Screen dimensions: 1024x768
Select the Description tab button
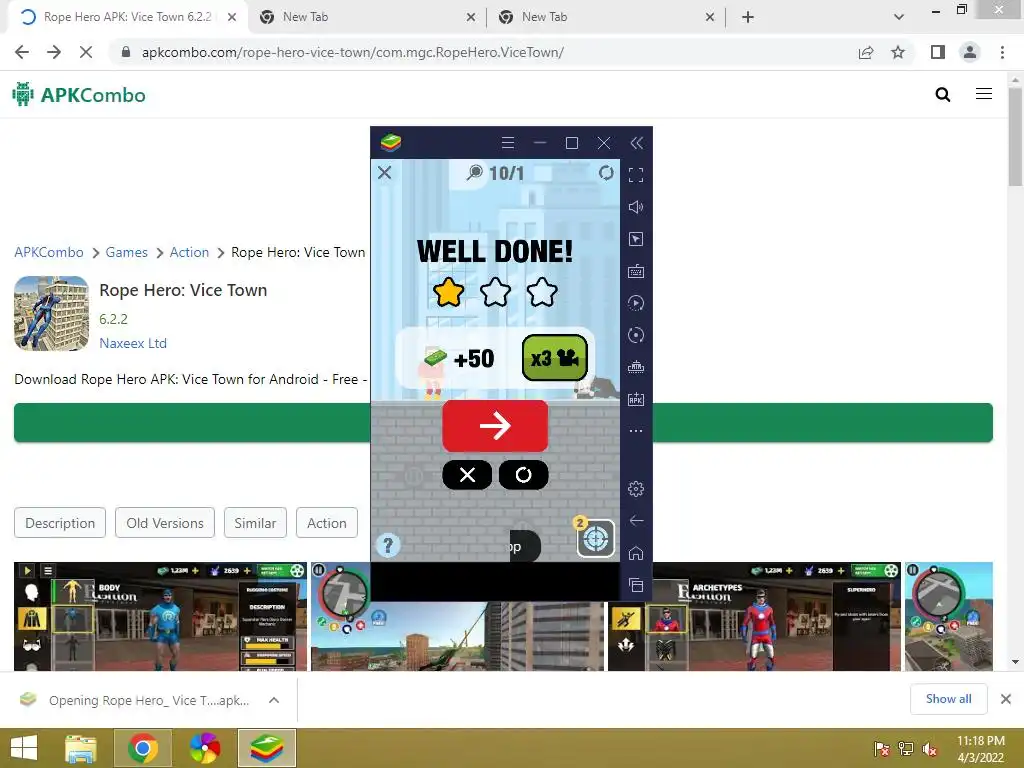(x=60, y=523)
